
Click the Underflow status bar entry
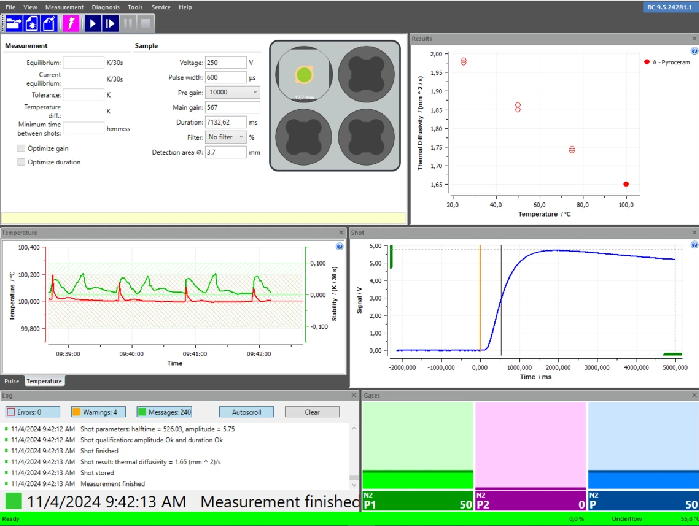627,519
